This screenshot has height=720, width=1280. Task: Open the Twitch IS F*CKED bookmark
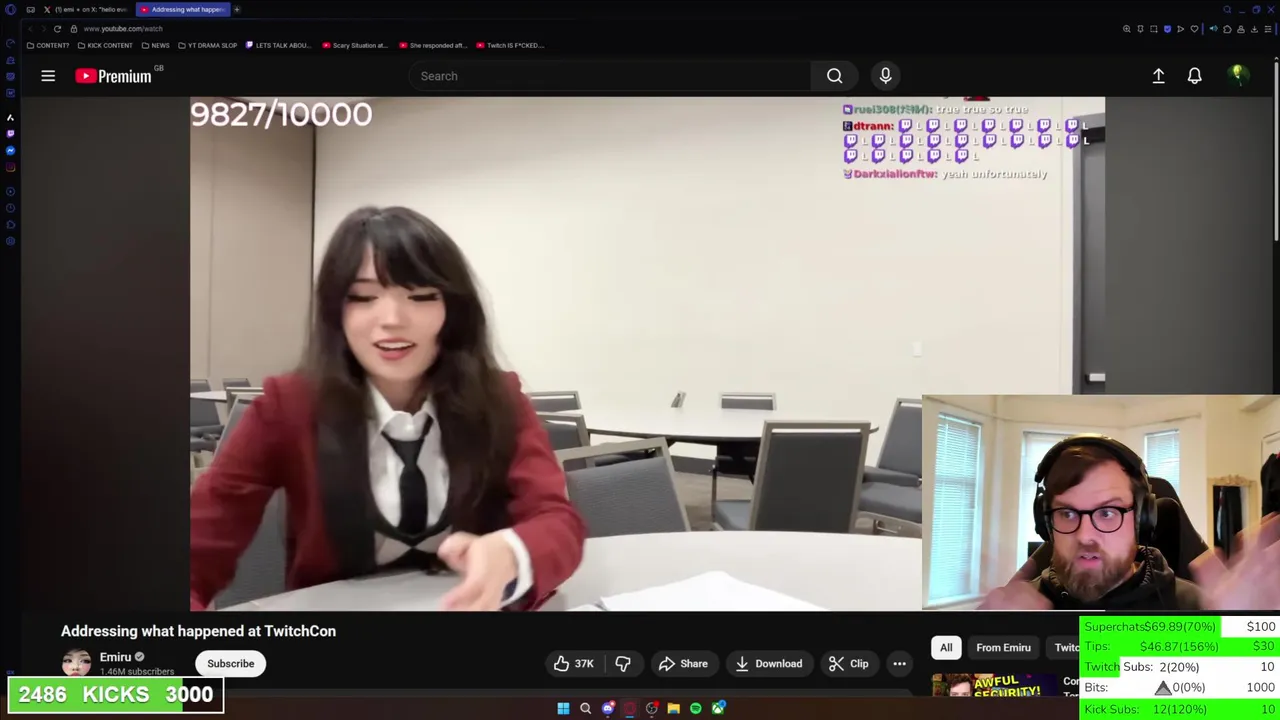click(510, 45)
